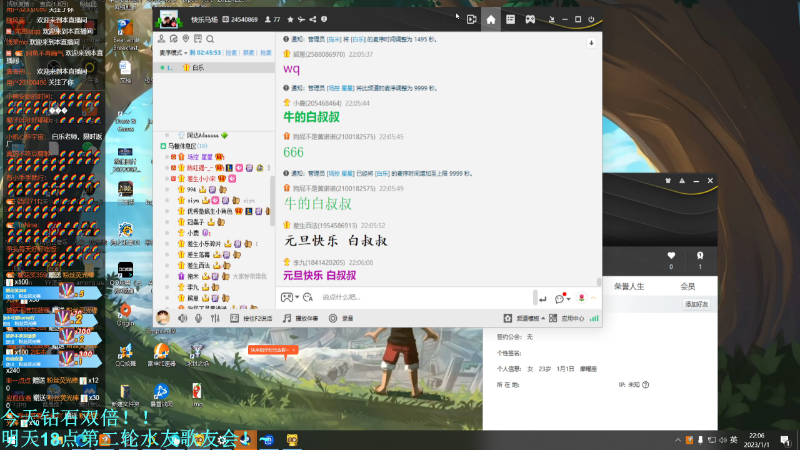The image size is (800, 450).
Task: Toggle the speaker volume icon
Action: (x=183, y=318)
